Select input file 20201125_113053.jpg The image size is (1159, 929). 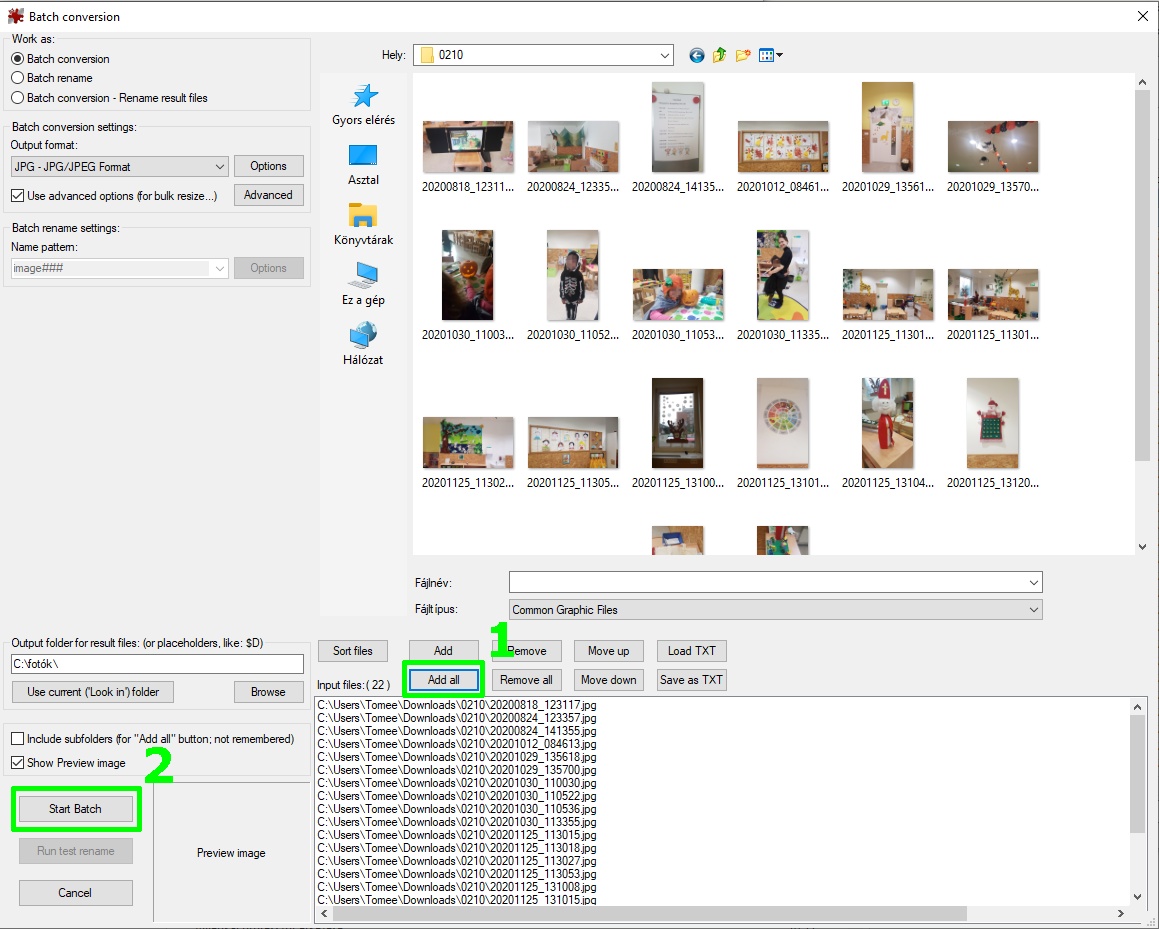tap(457, 874)
